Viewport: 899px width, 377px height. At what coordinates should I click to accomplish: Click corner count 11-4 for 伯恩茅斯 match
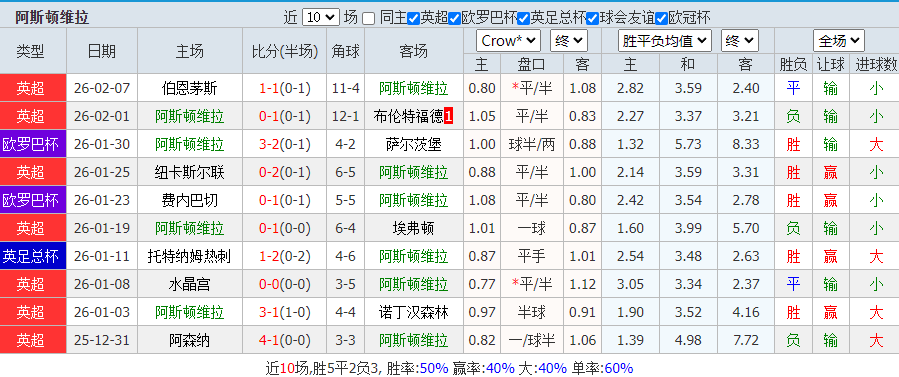point(345,88)
